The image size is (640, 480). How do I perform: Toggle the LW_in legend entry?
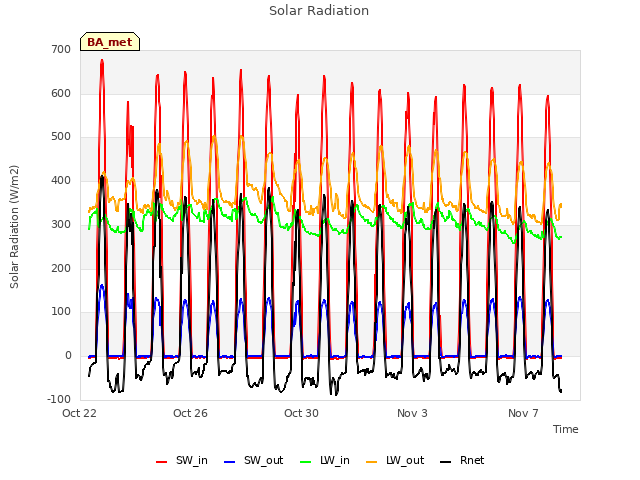click(325, 460)
